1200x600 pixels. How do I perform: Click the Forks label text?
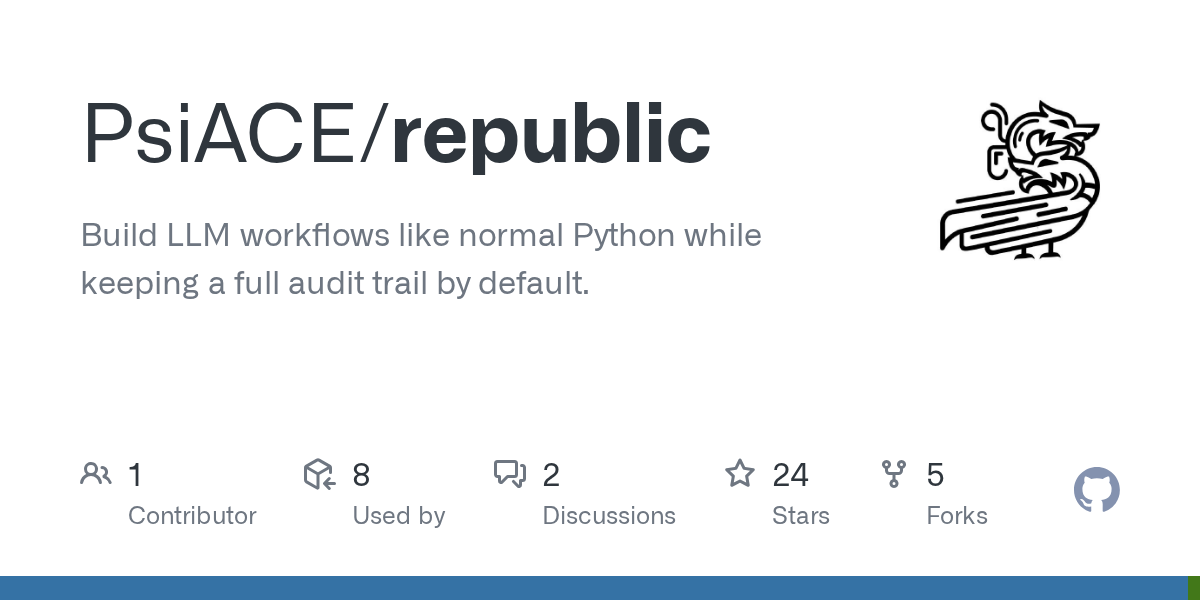(x=957, y=516)
